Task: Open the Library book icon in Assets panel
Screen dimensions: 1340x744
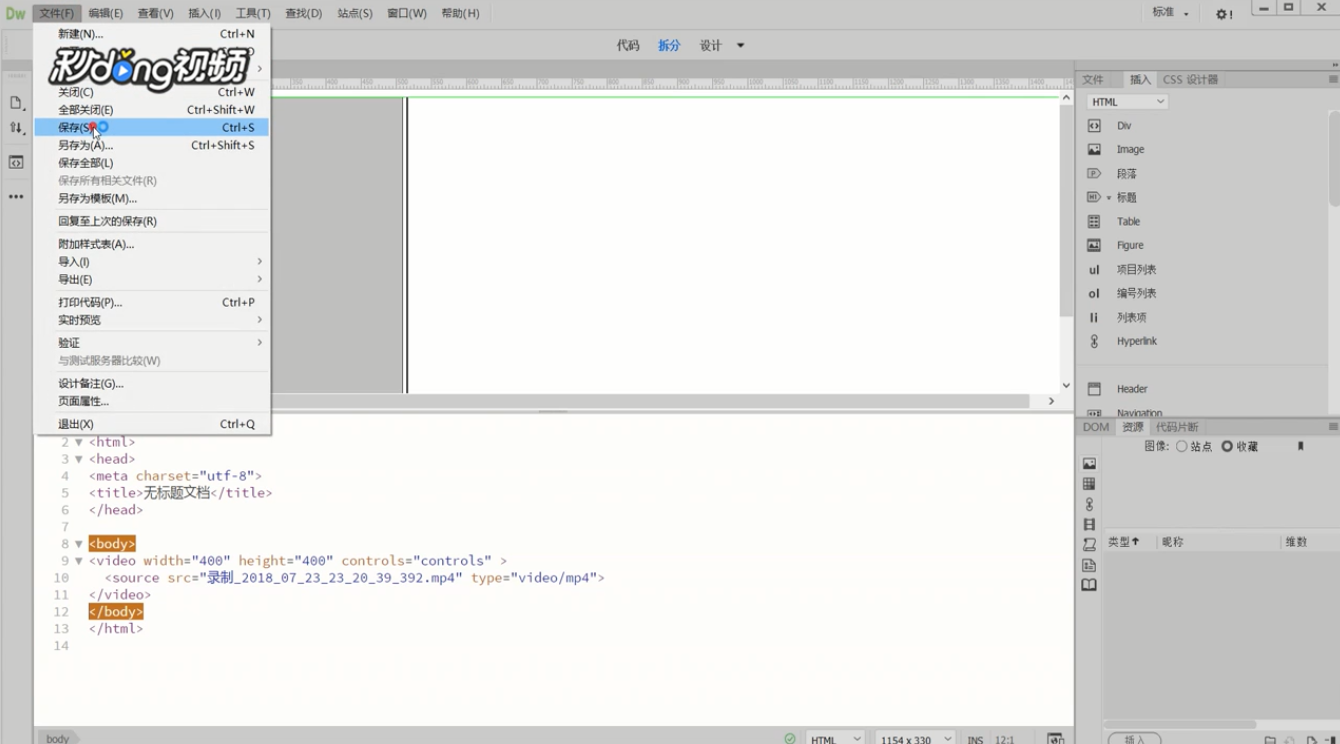Action: click(1089, 585)
